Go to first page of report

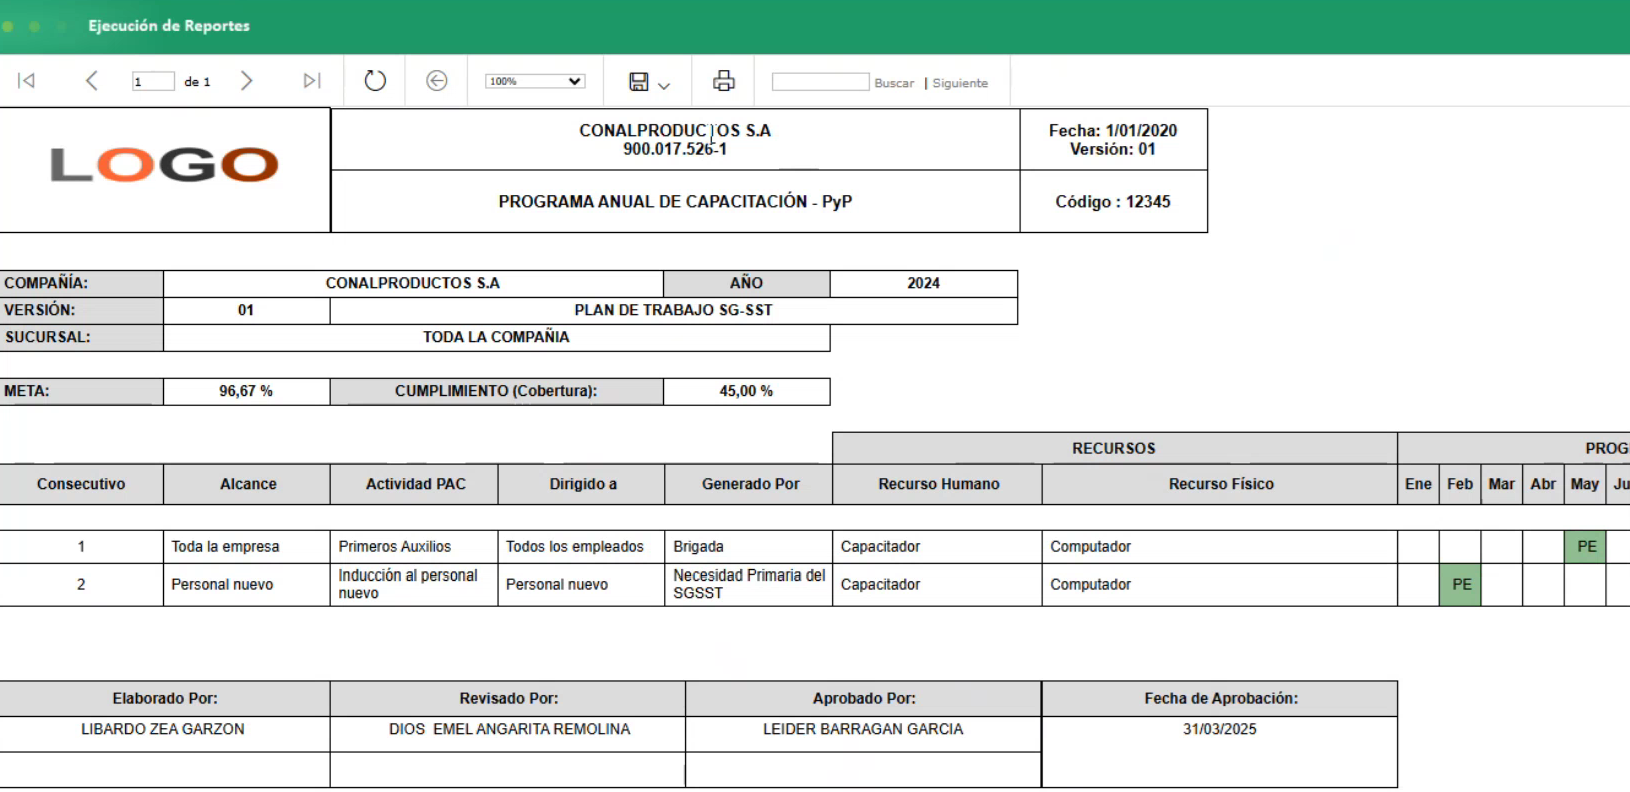[27, 81]
